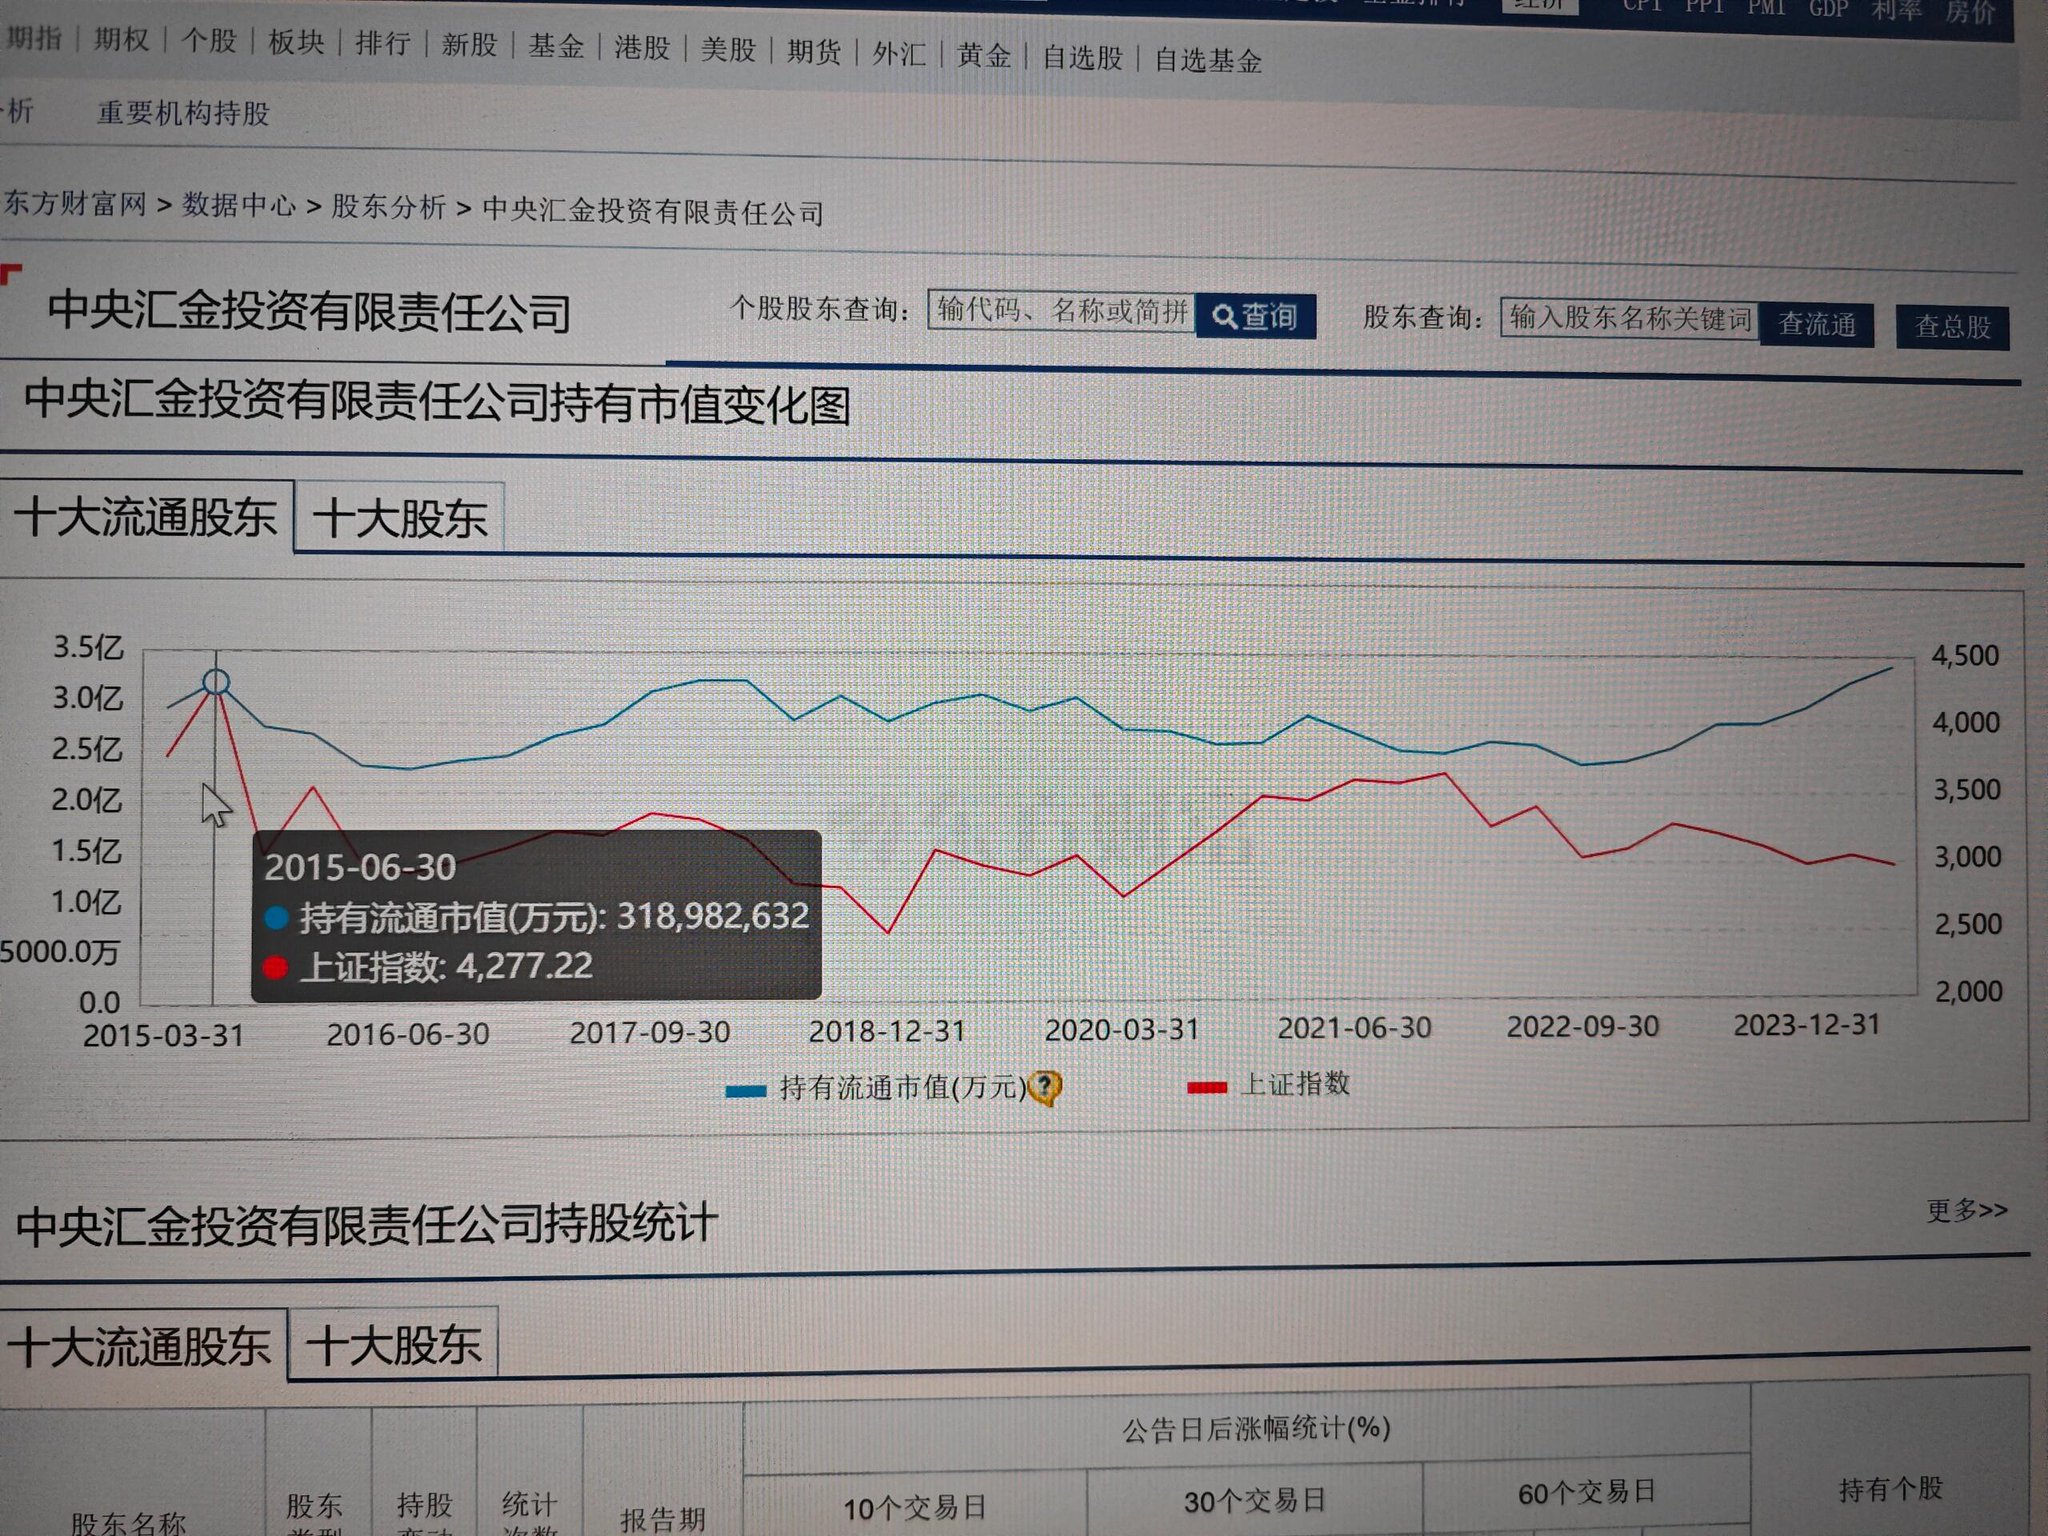The width and height of the screenshot is (2048, 1536).
Task: Select the chart's 十大流通股东 tab
Action: [x=146, y=517]
